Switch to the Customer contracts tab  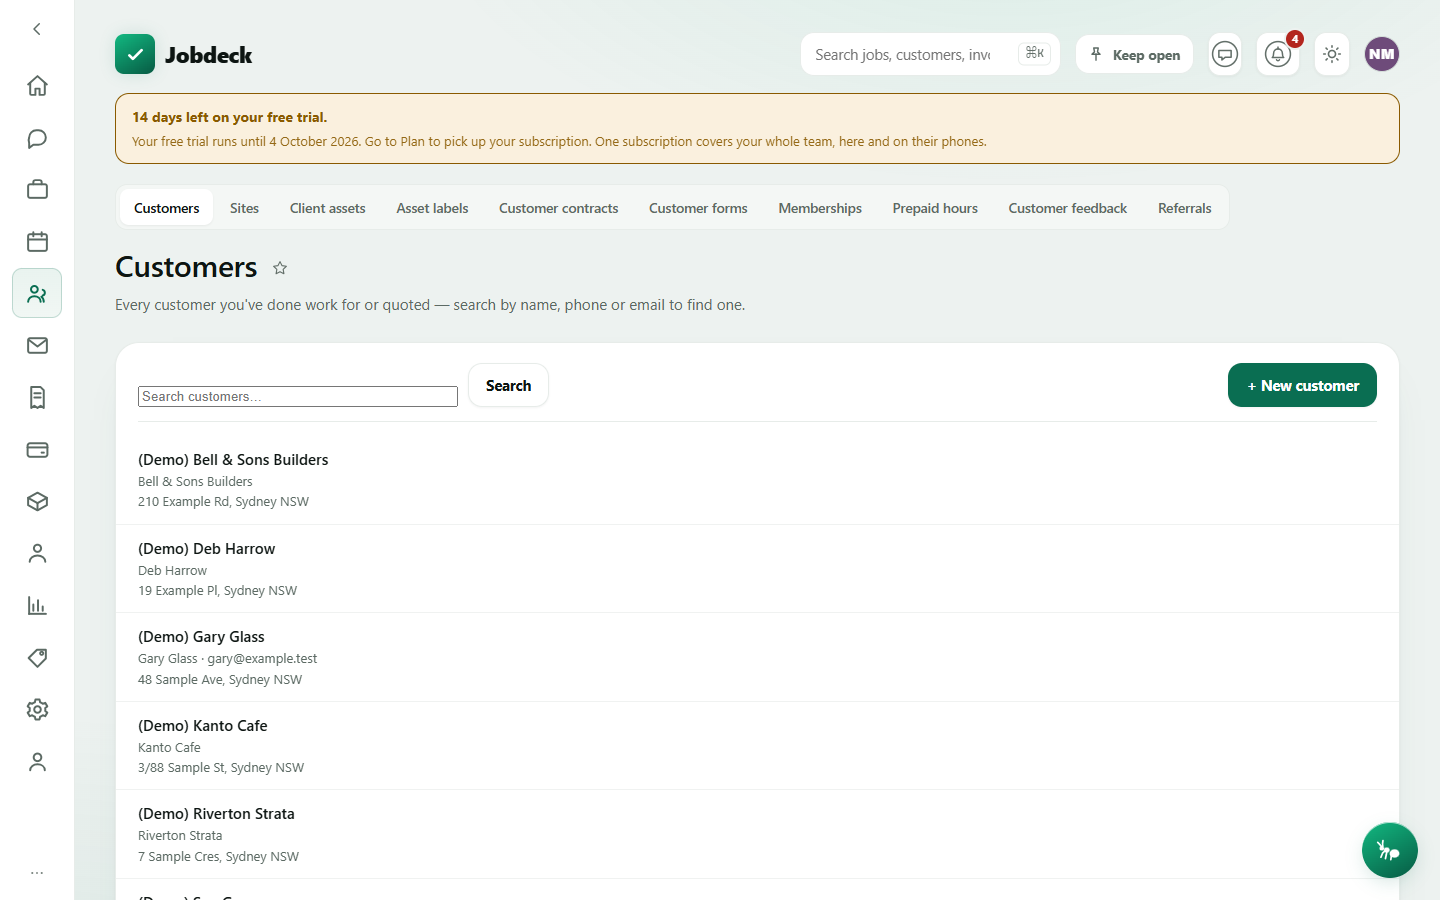point(559,208)
